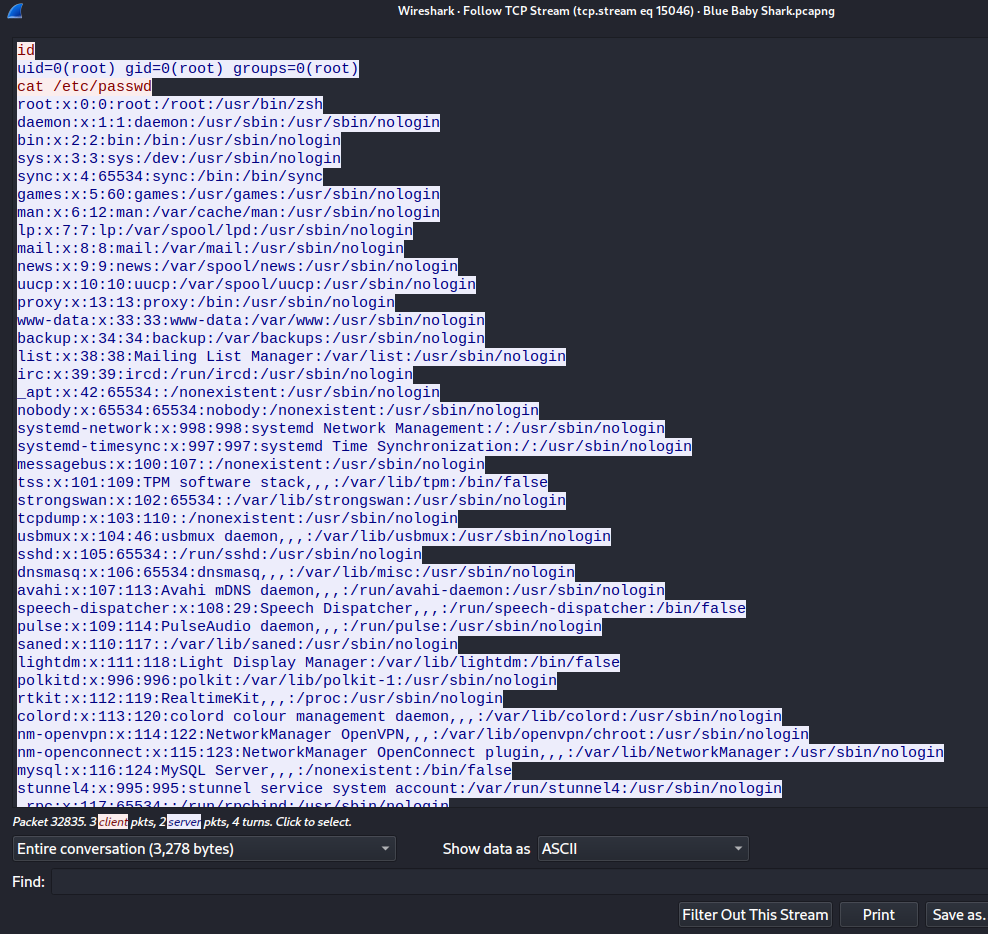Viewport: 988px width, 934px height.
Task: Click the uid=0(root) gid=0(root) line
Action: pos(188,68)
